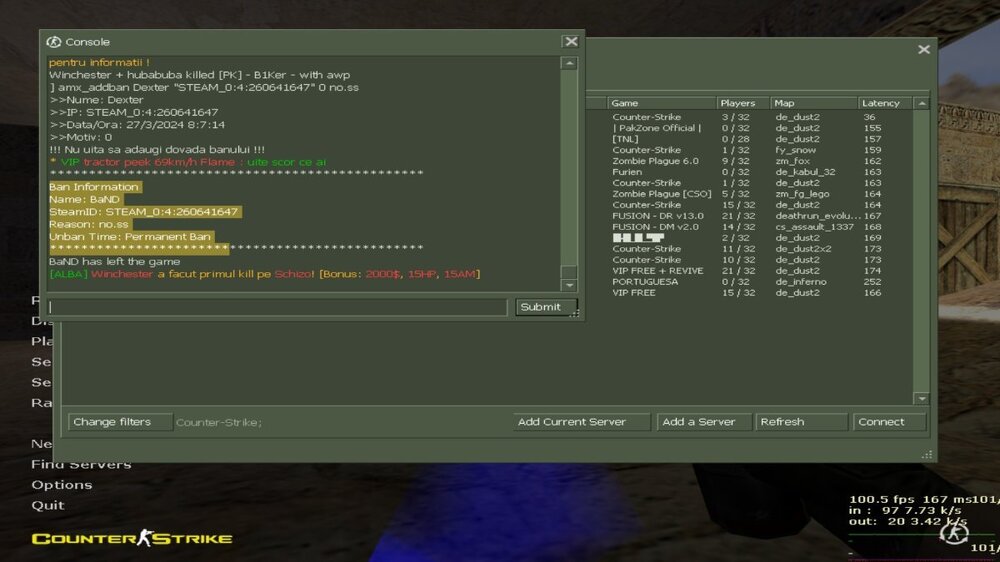Sort server list by Players column
The height and width of the screenshot is (562, 1000).
[741, 103]
